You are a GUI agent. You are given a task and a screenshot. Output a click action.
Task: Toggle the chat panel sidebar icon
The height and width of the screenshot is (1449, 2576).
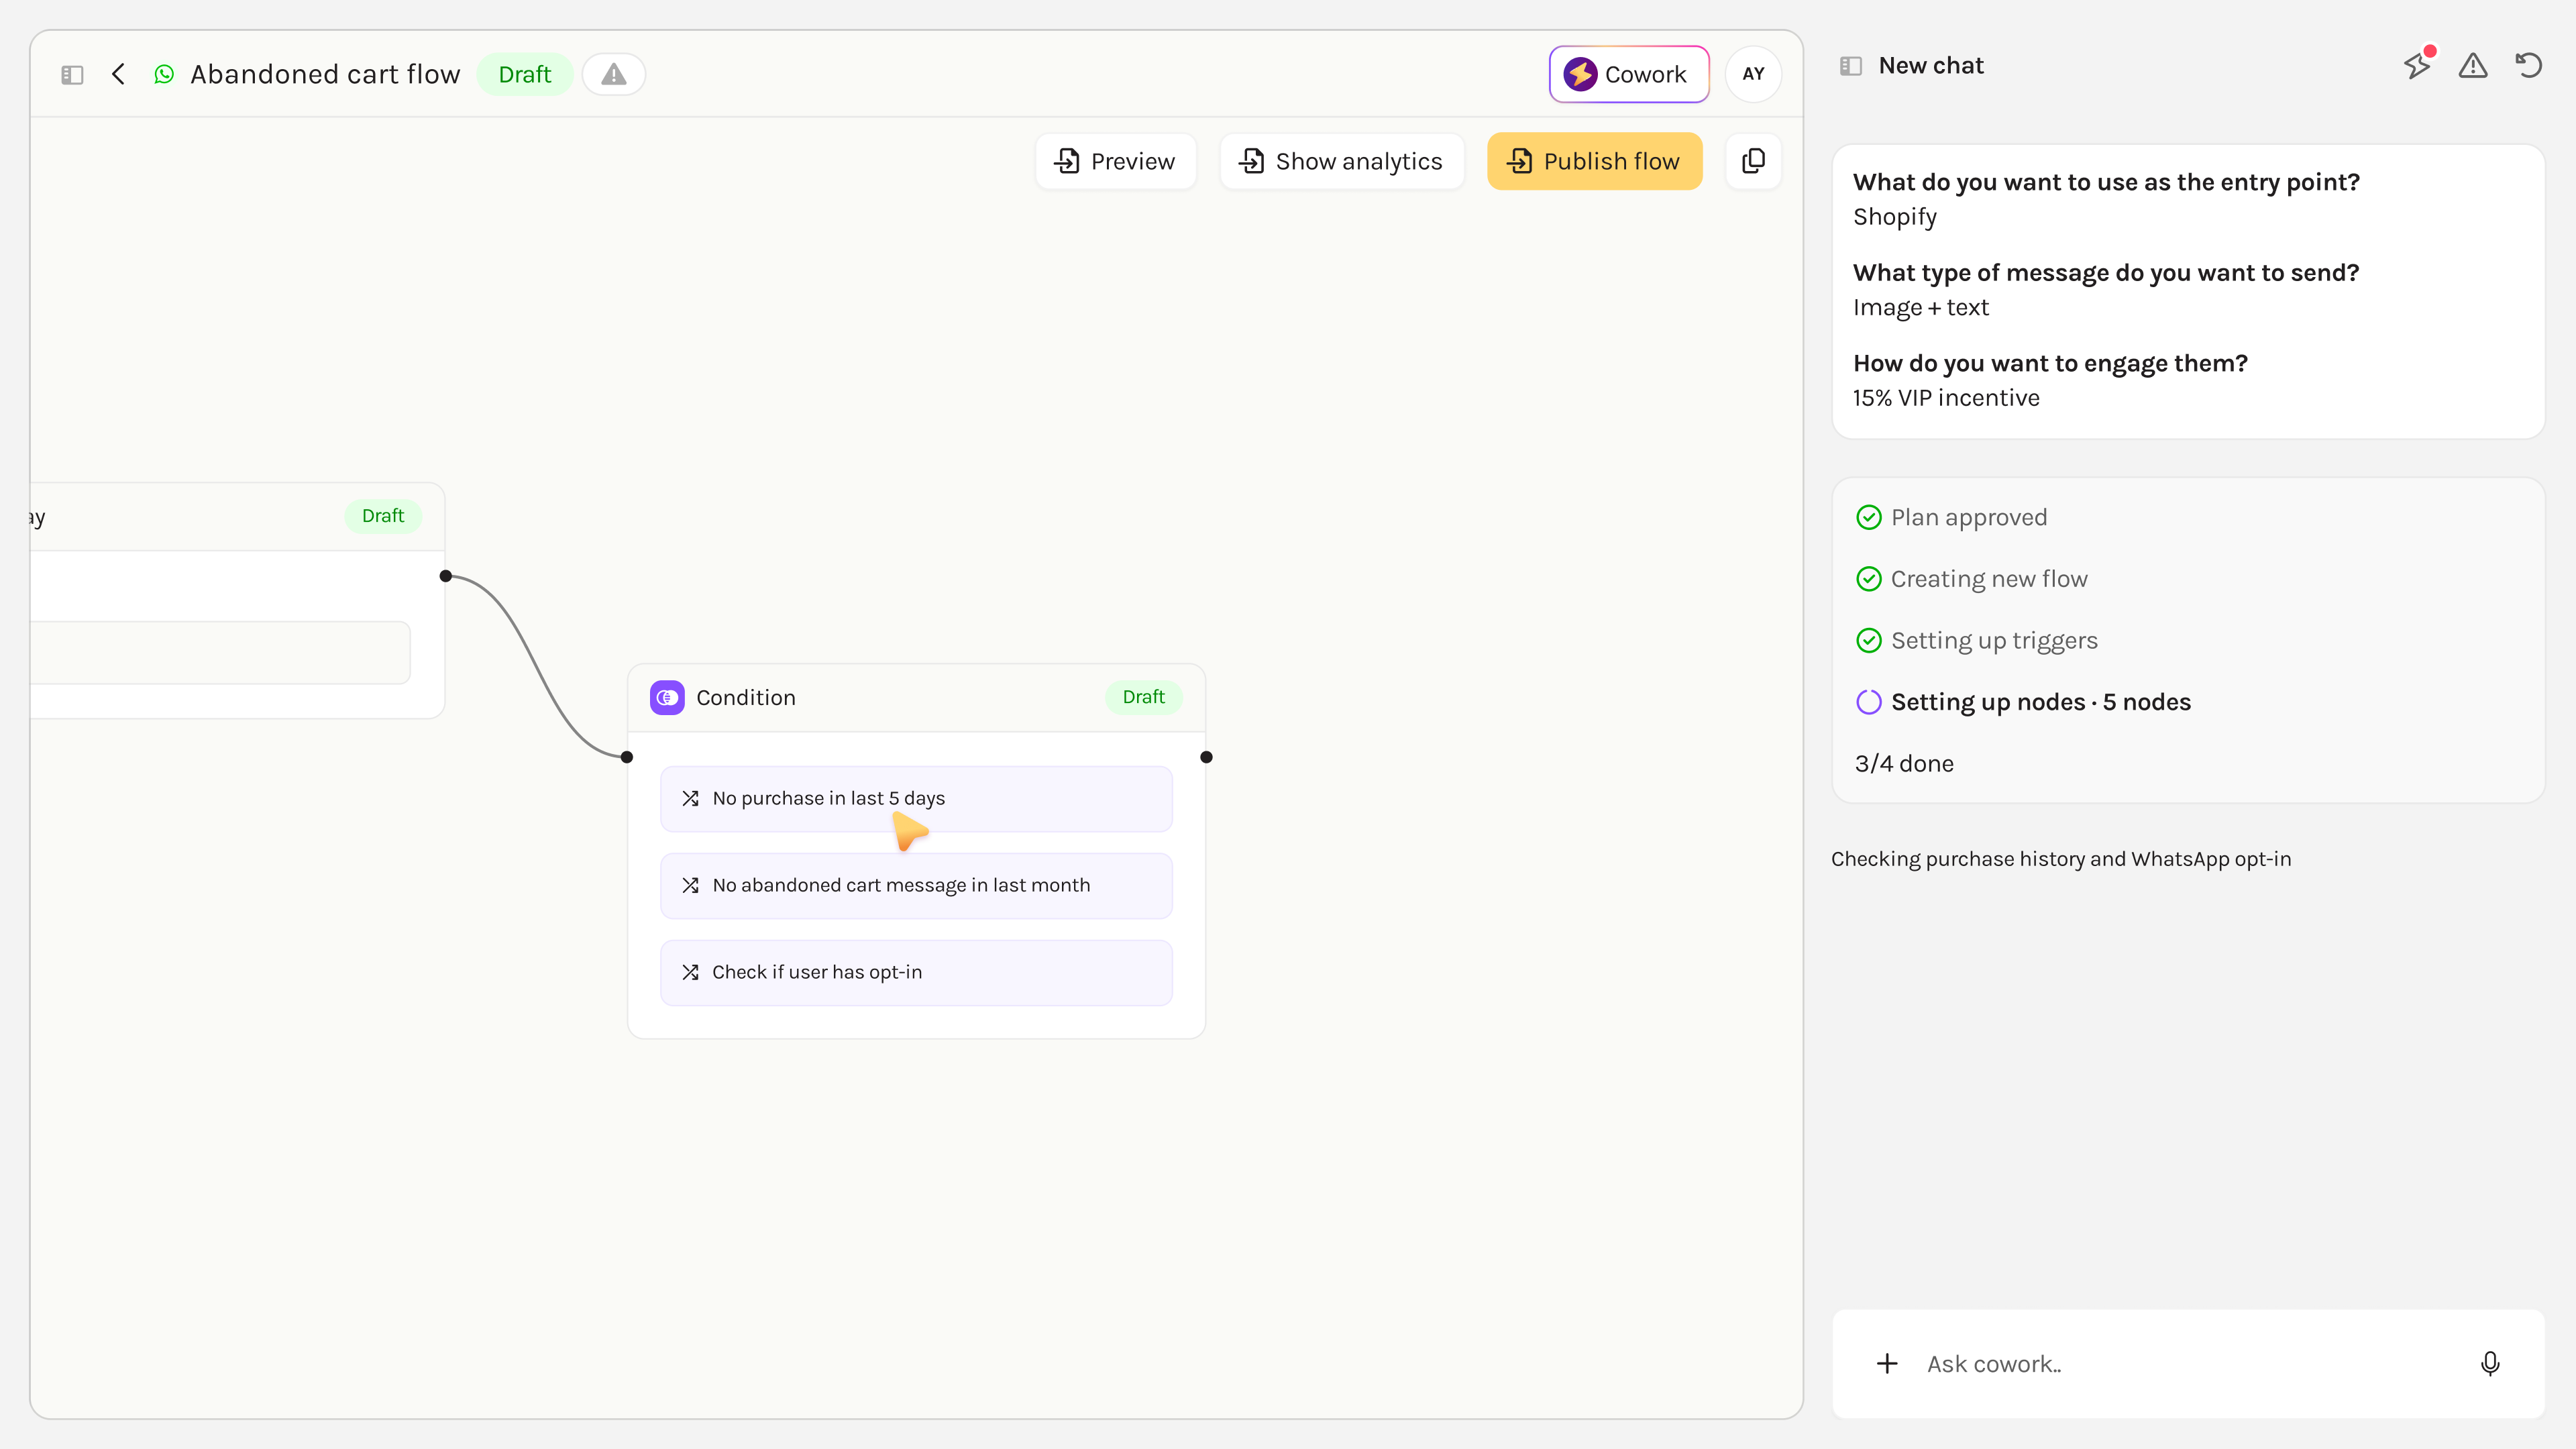pyautogui.click(x=1851, y=66)
